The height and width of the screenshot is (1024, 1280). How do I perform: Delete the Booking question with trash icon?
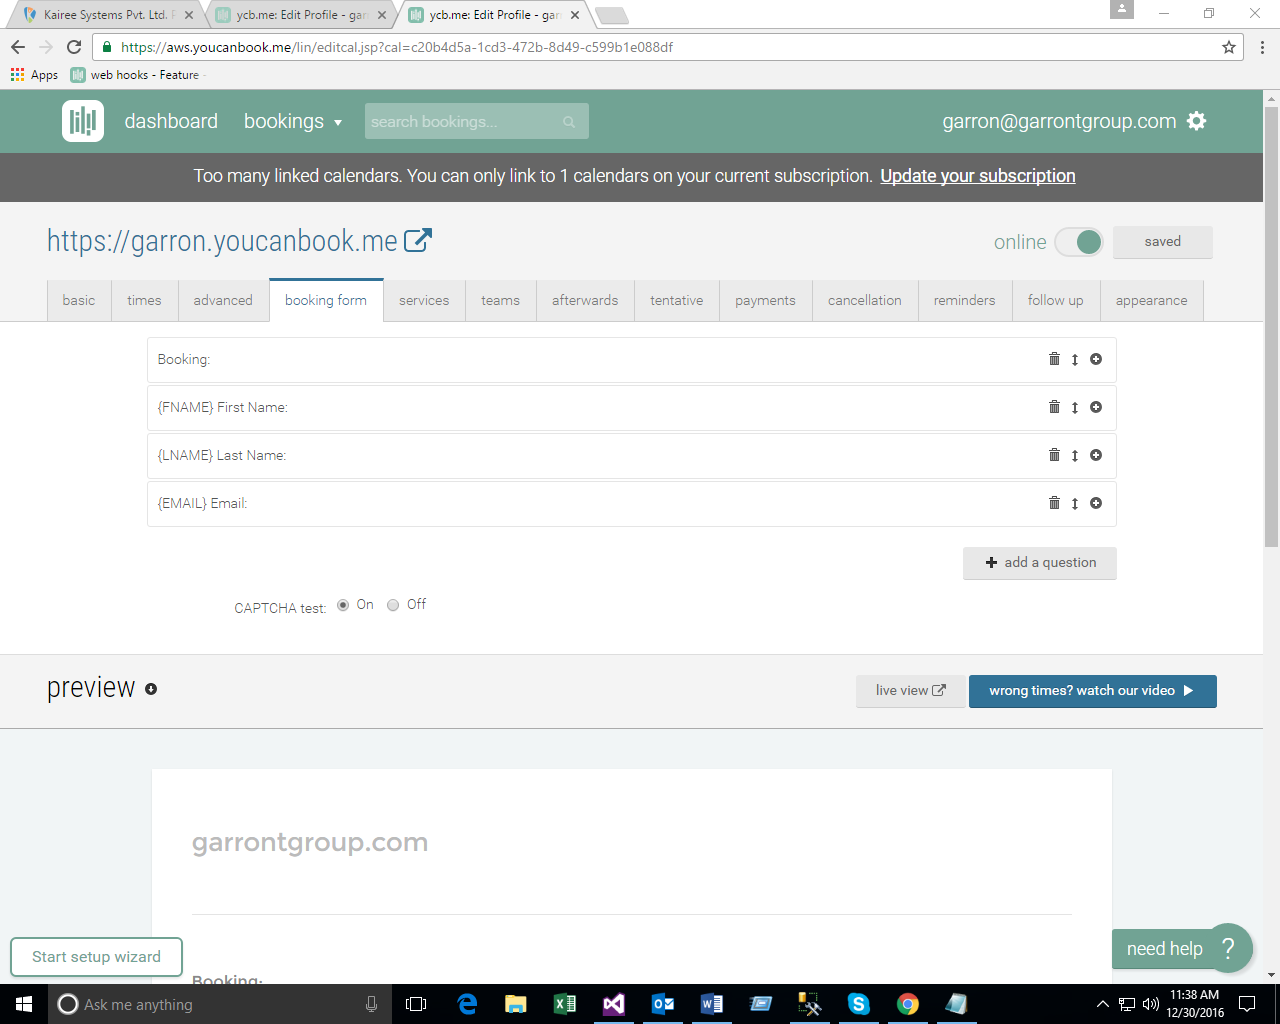point(1054,359)
